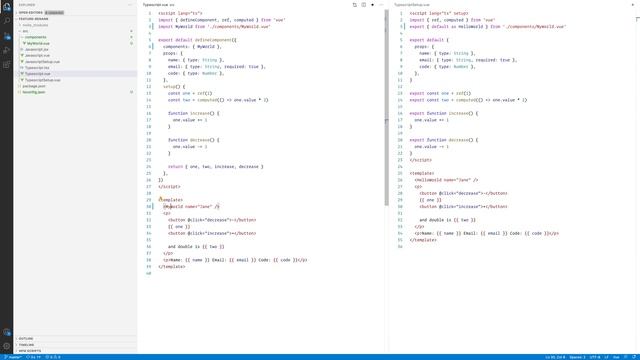The image size is (640, 360).
Task: Click 'return { one, two, increase, decrease }' line
Action: [x=216, y=167]
